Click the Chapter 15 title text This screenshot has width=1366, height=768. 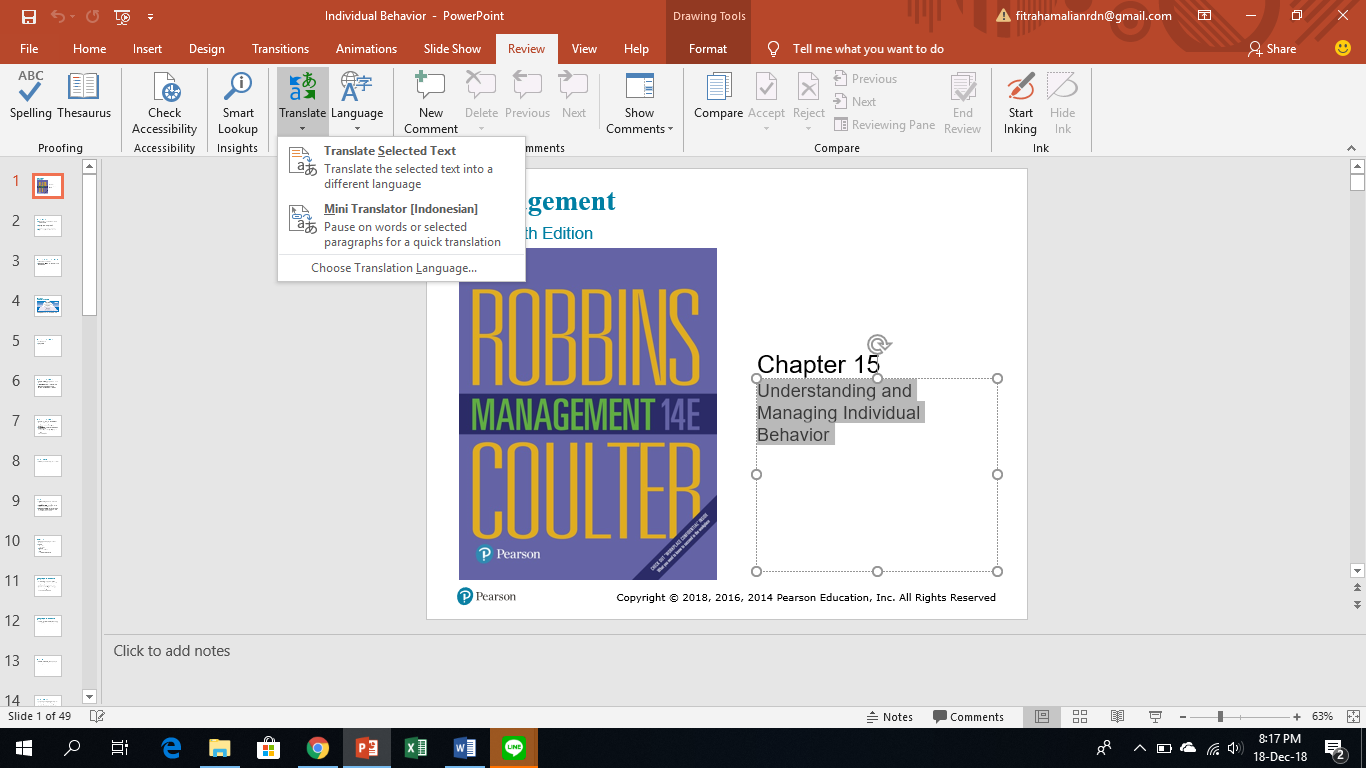pos(818,364)
